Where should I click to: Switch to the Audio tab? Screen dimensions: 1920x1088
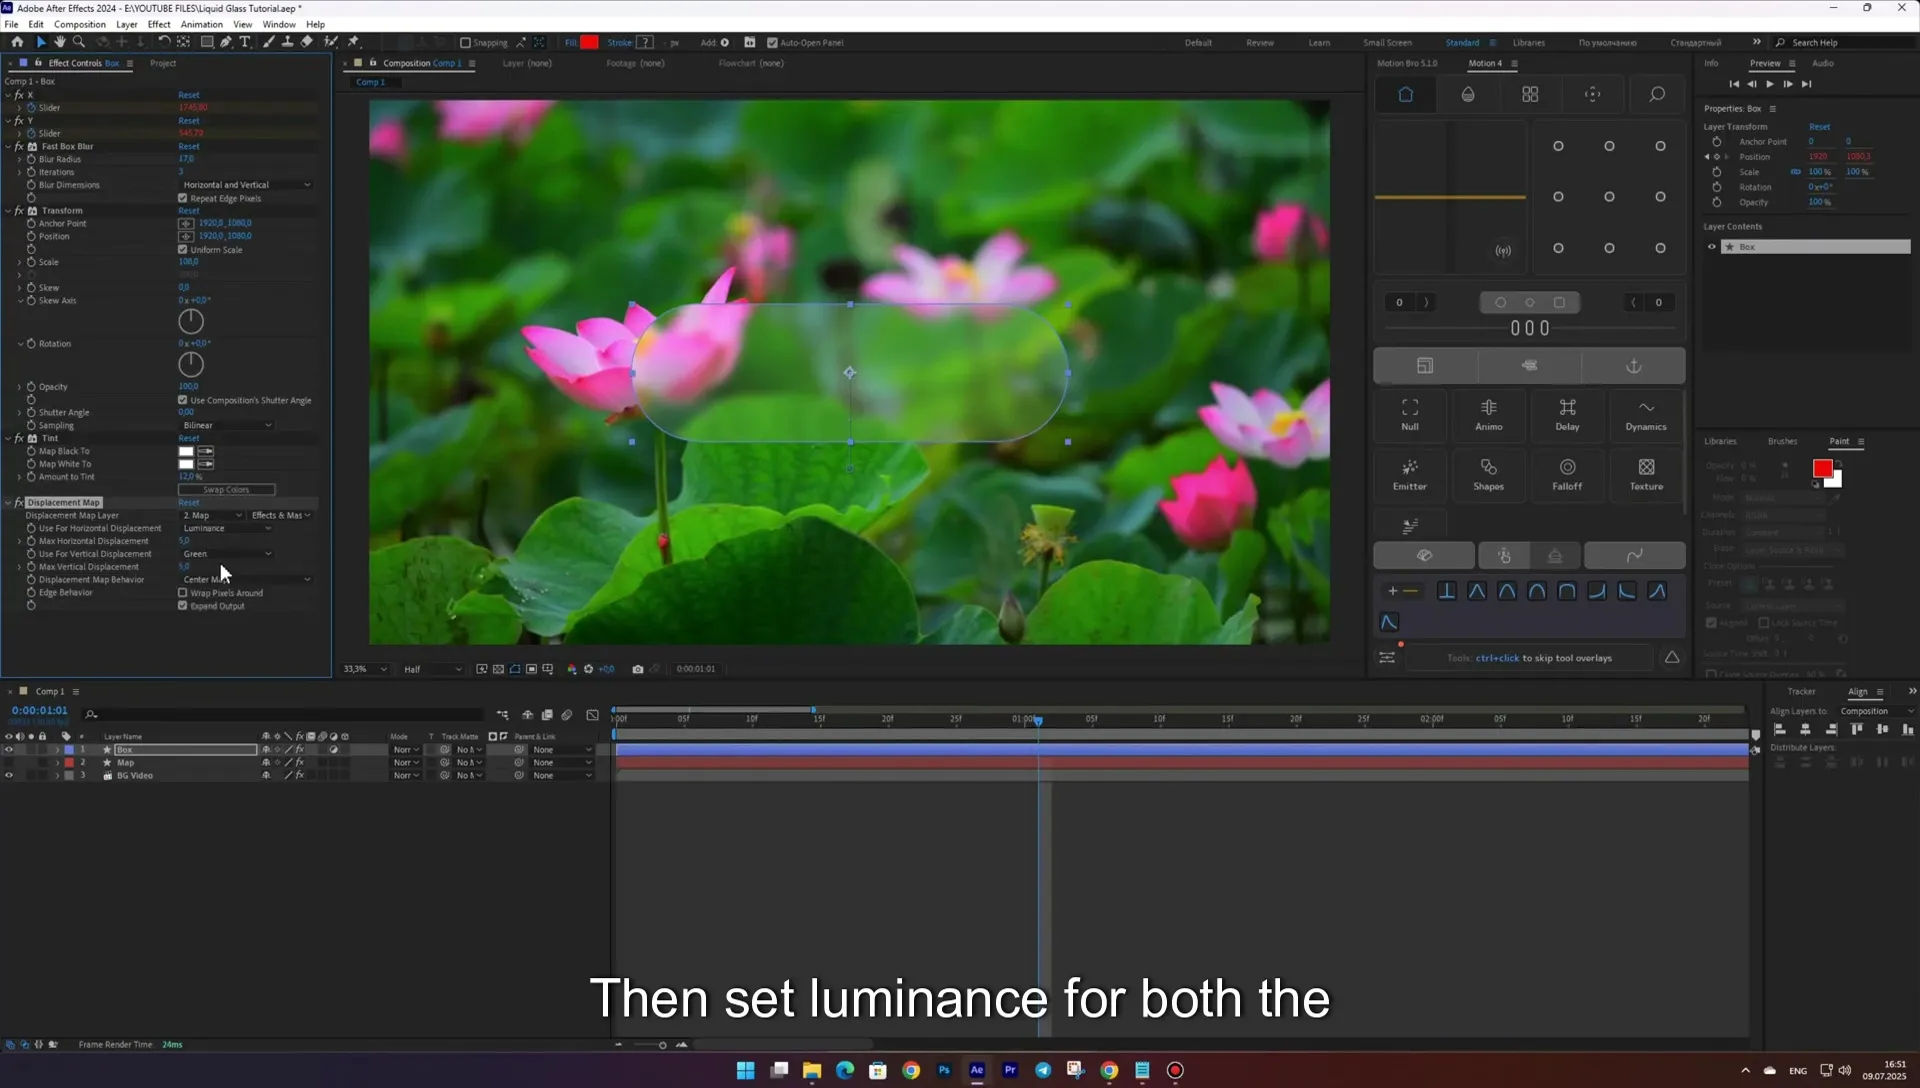[x=1823, y=63]
